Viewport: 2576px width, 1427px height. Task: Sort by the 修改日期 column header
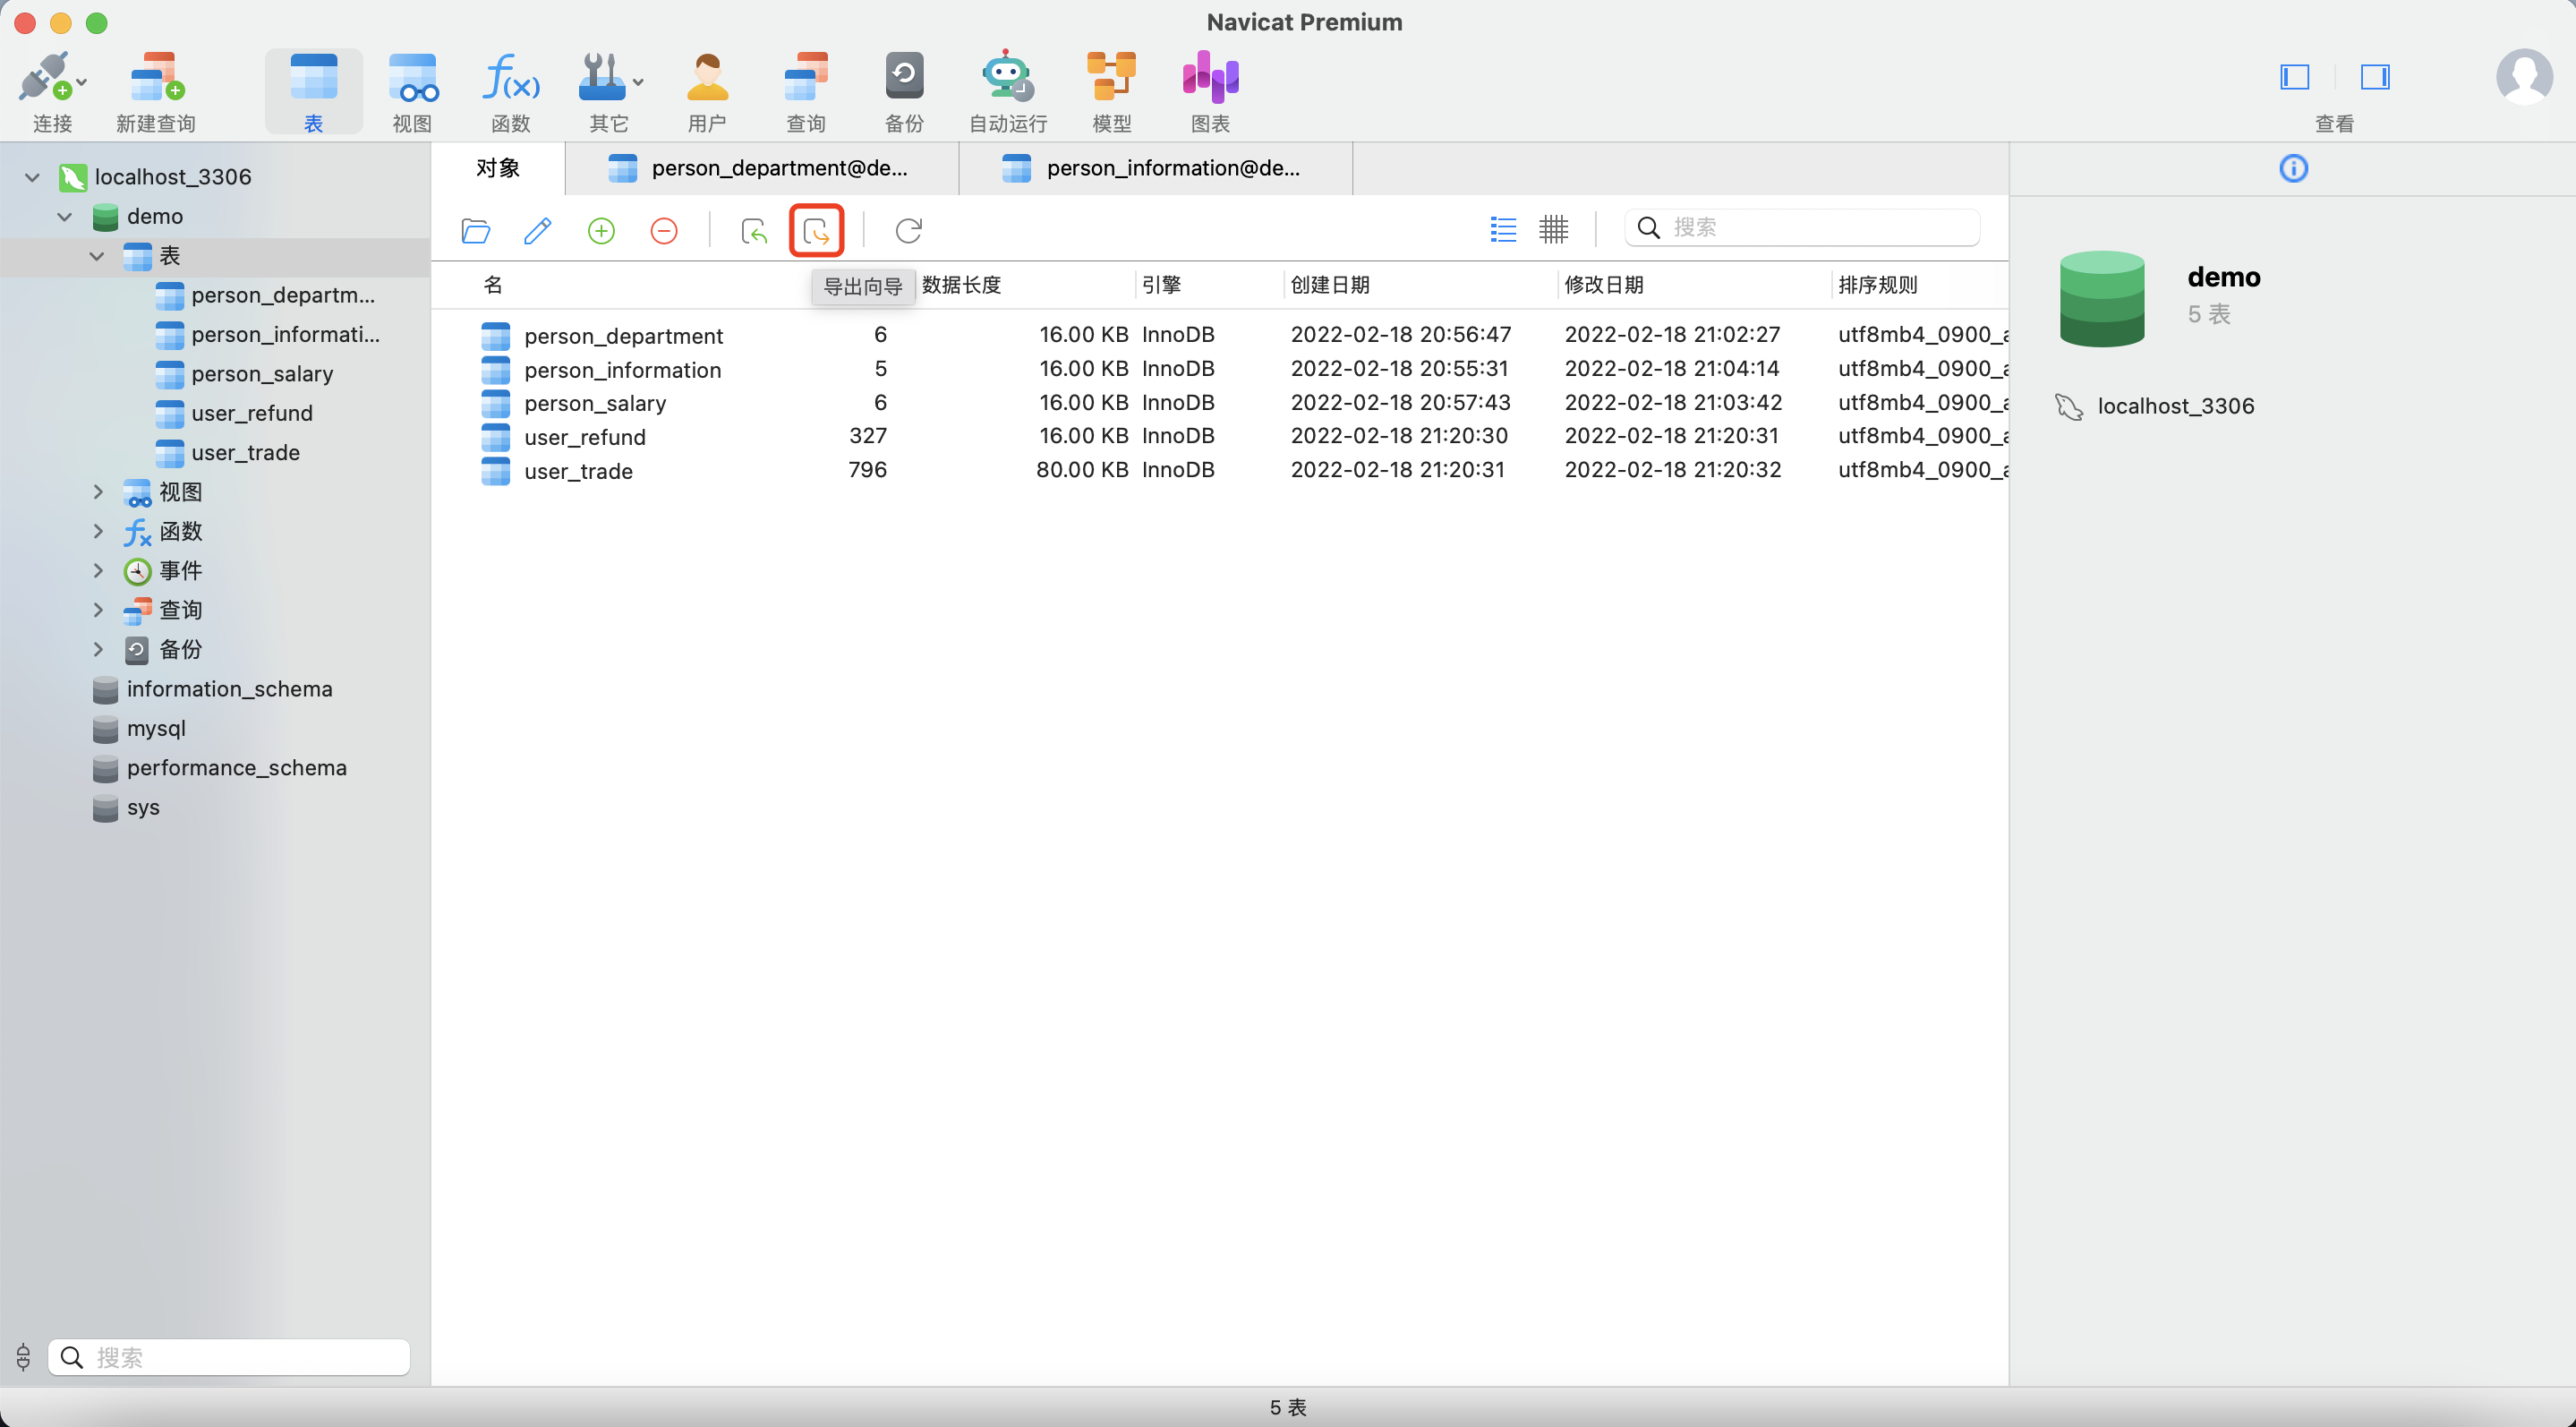click(x=1604, y=285)
